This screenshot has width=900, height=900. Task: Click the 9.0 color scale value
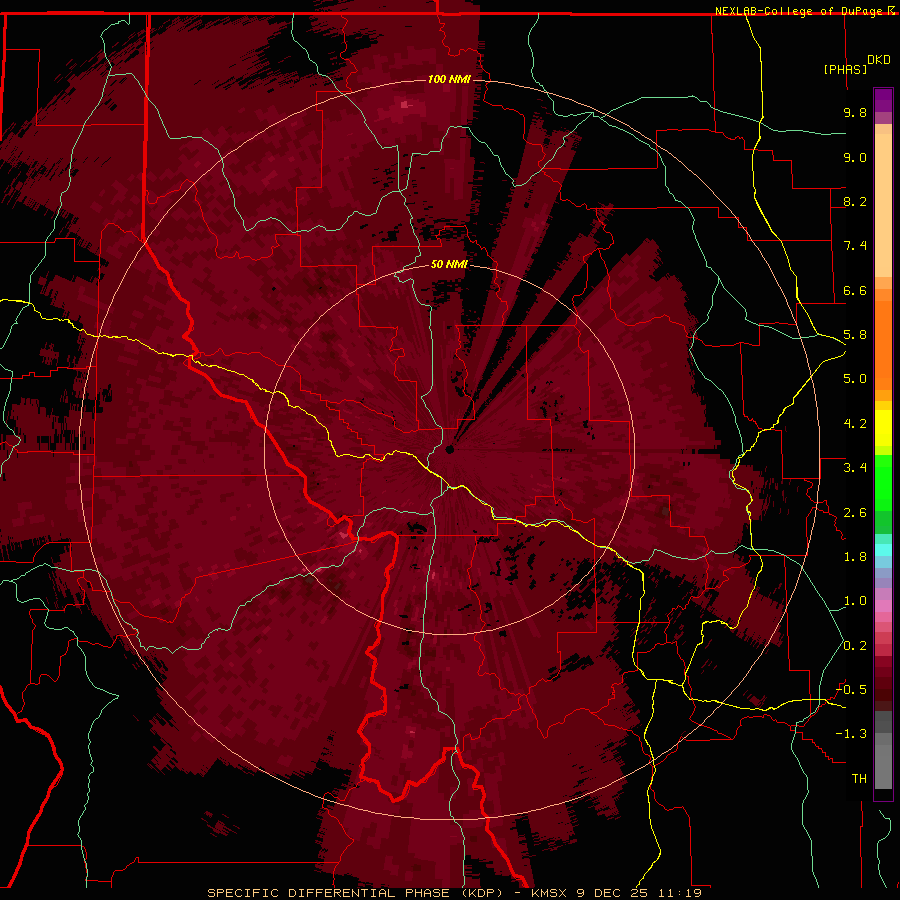[855, 157]
